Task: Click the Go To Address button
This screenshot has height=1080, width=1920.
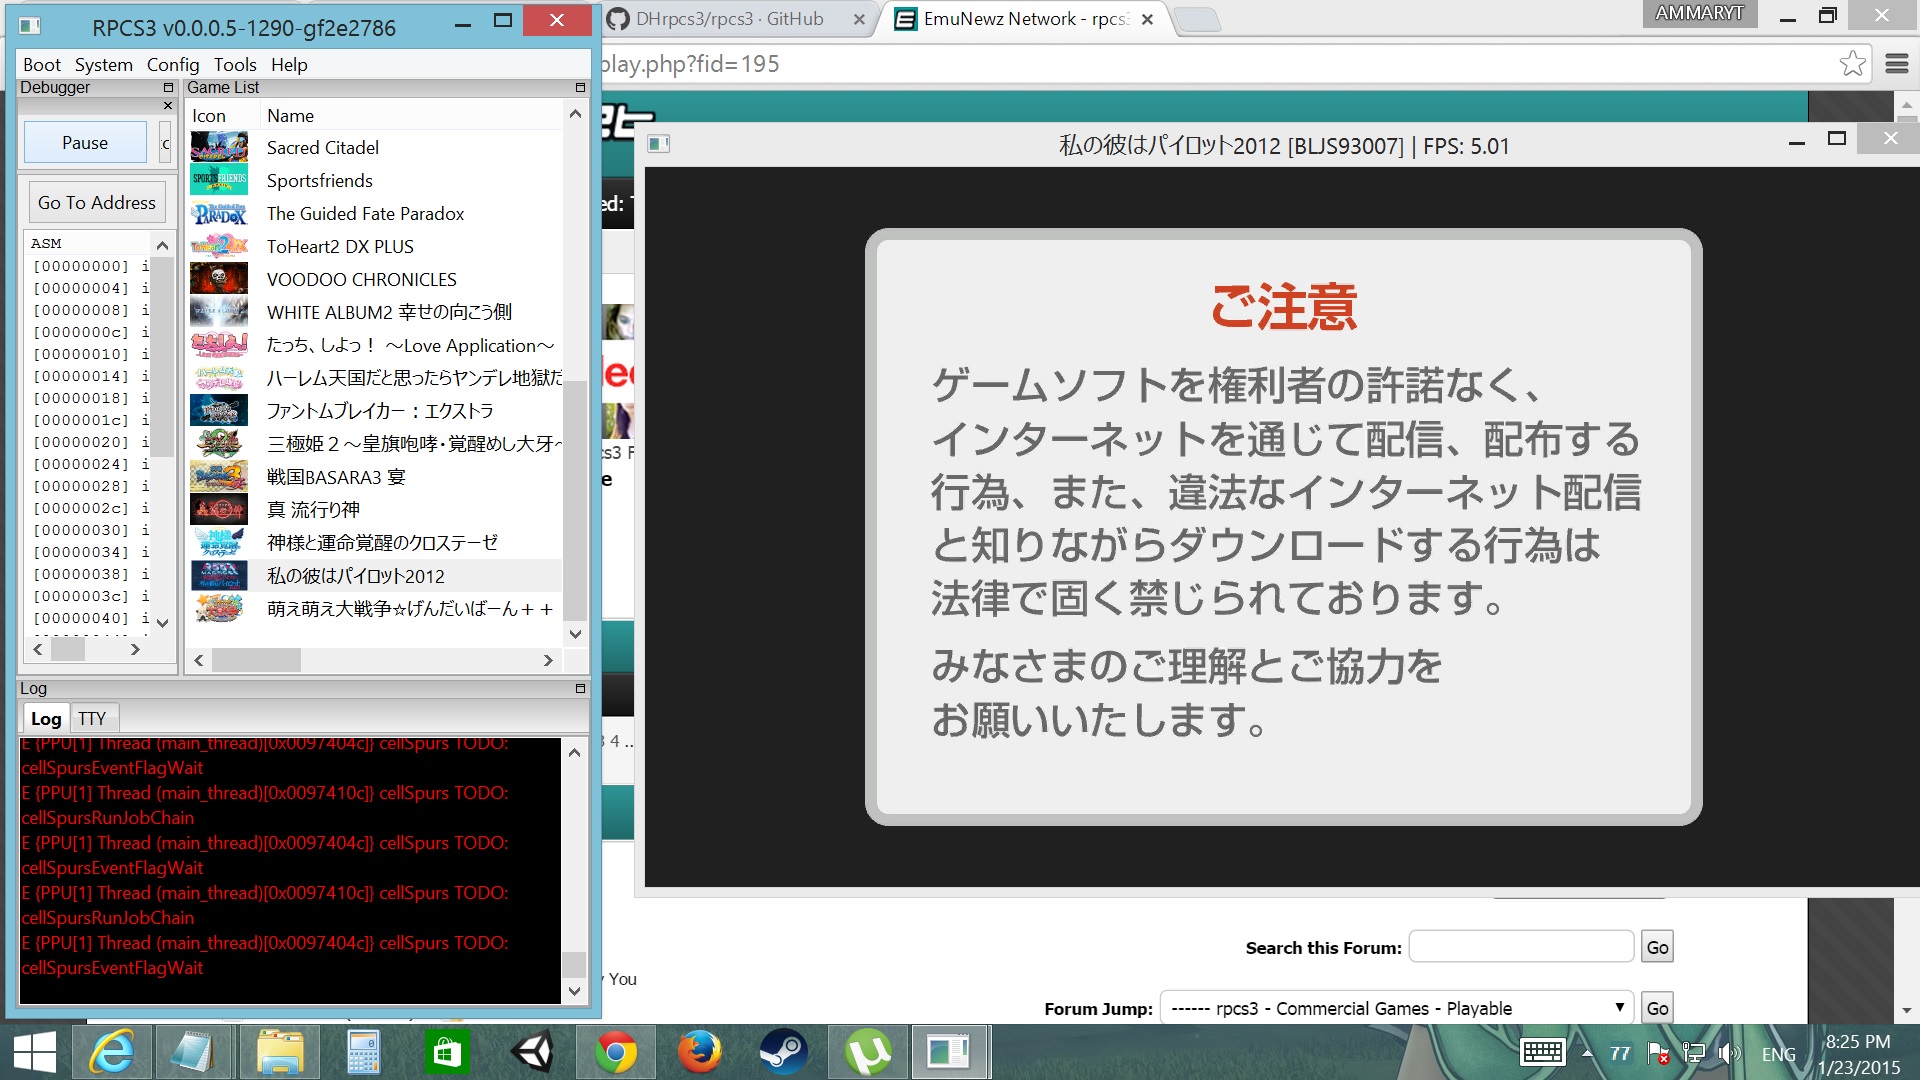Action: (97, 203)
